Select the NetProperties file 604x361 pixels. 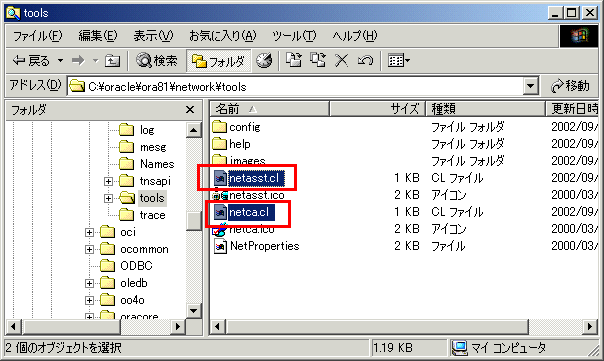pos(257,246)
